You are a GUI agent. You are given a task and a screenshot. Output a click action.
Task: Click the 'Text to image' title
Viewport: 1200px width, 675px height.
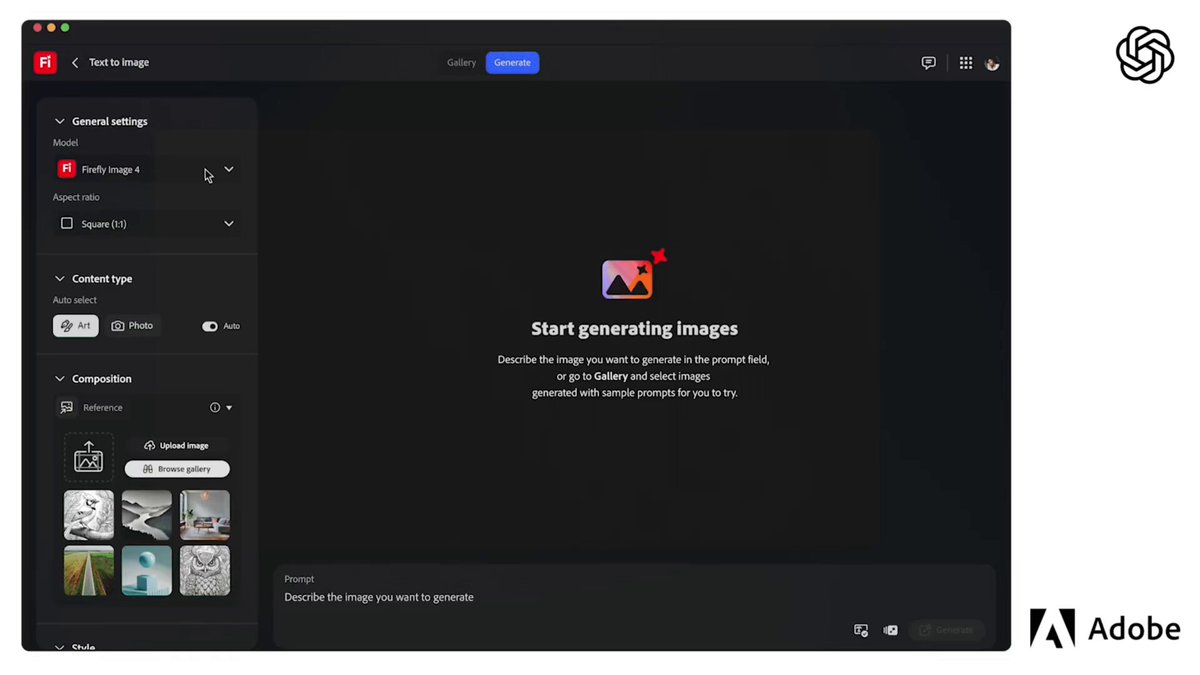coord(119,63)
